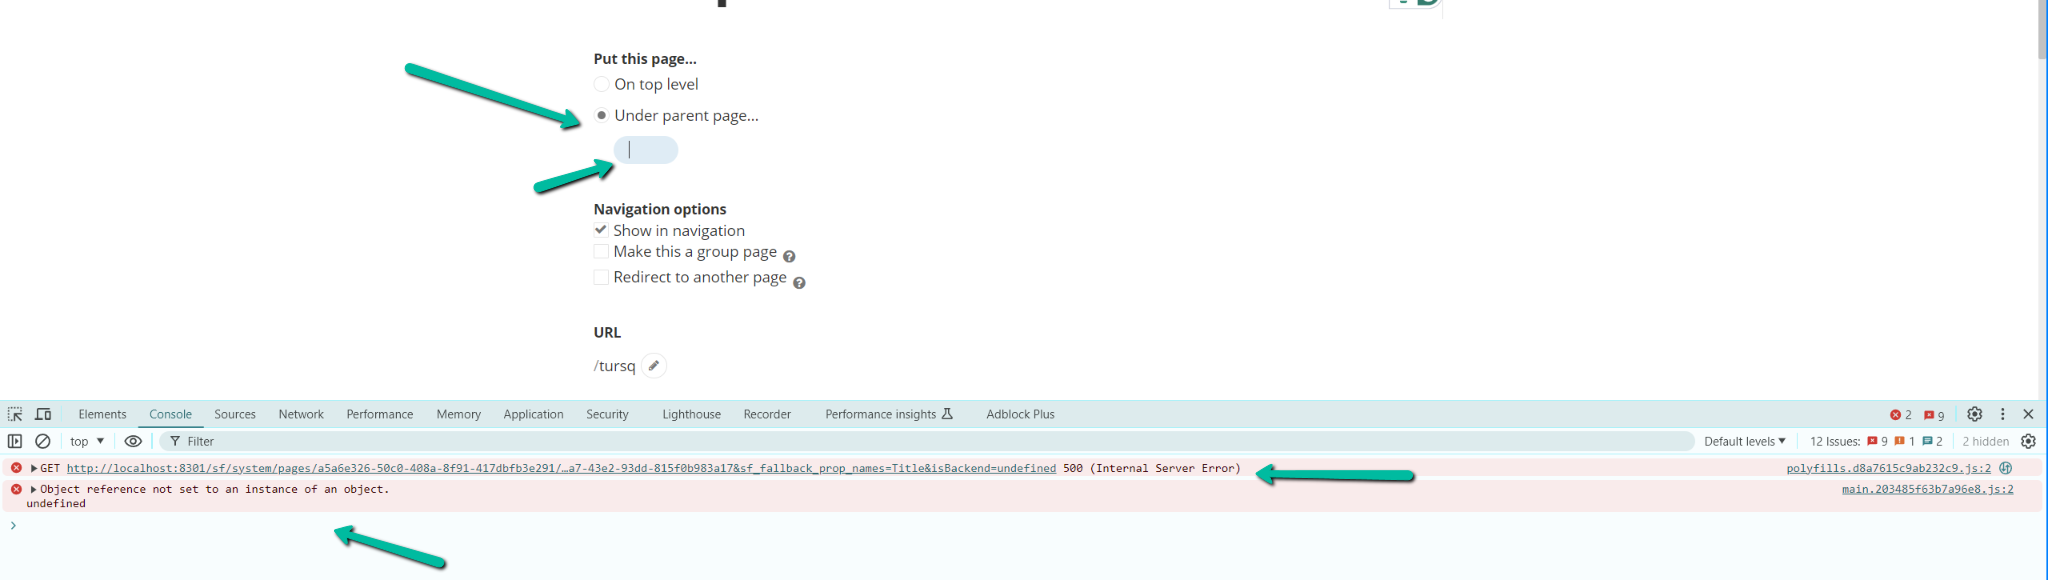The image size is (2048, 580).
Task: Toggle the device toolbar icon
Action: [43, 414]
